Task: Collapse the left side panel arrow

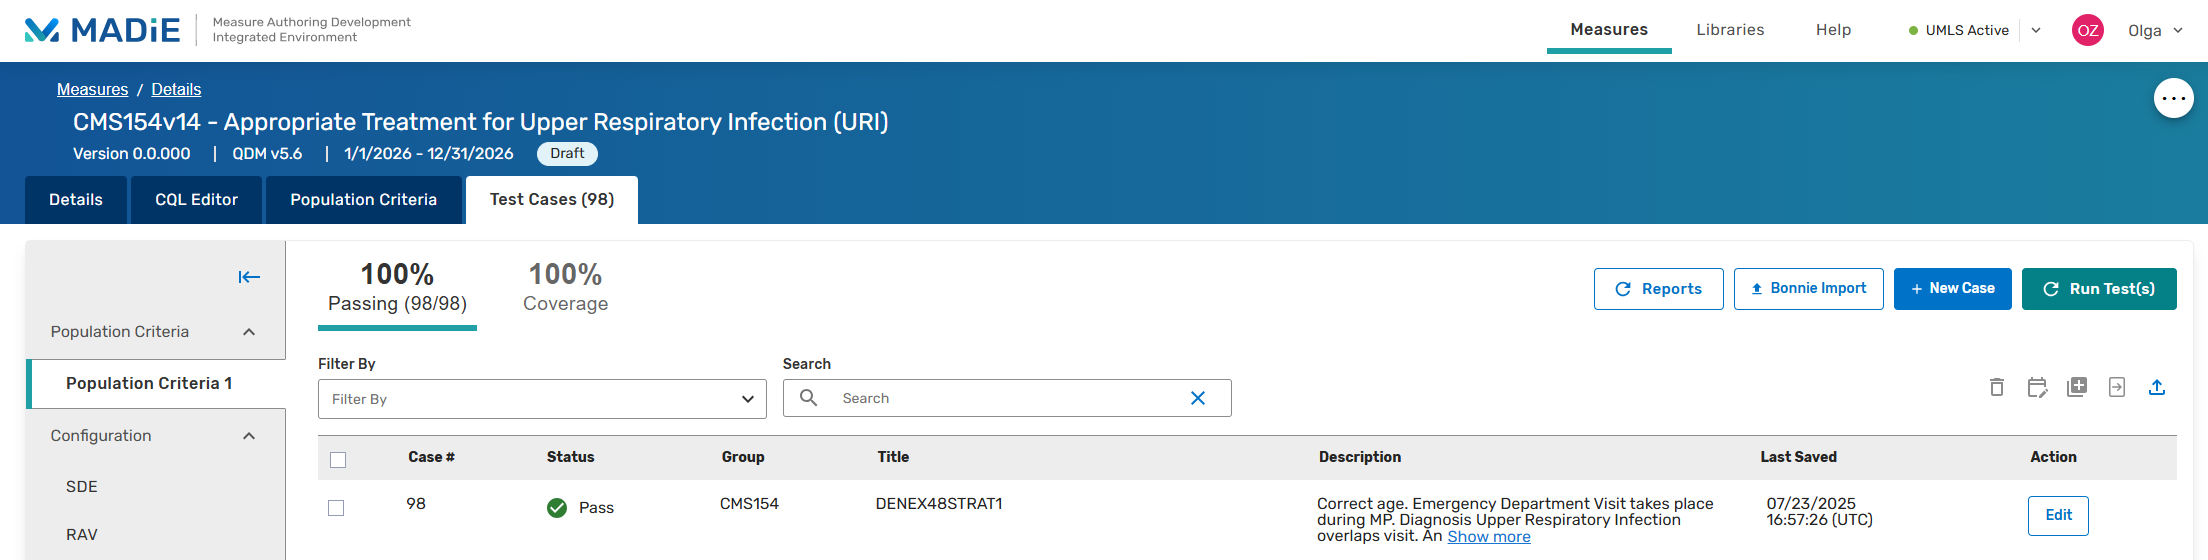Action: point(249,277)
